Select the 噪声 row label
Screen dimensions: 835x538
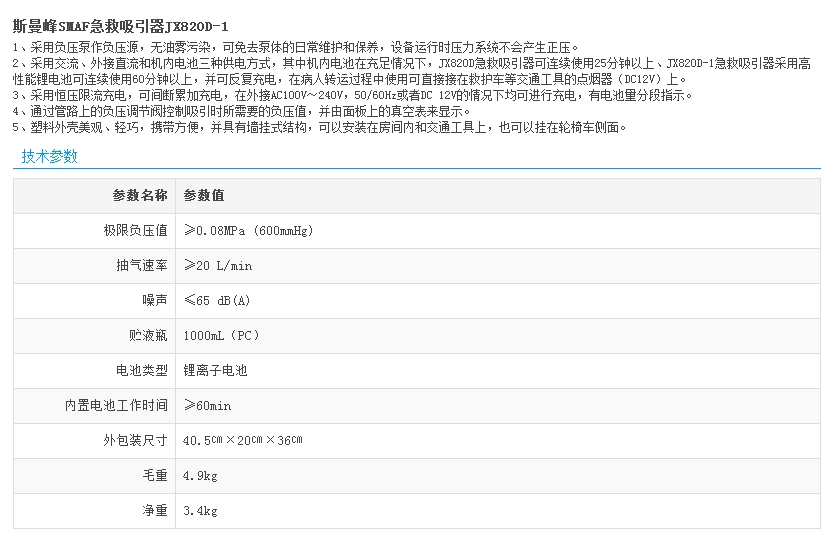tap(154, 300)
